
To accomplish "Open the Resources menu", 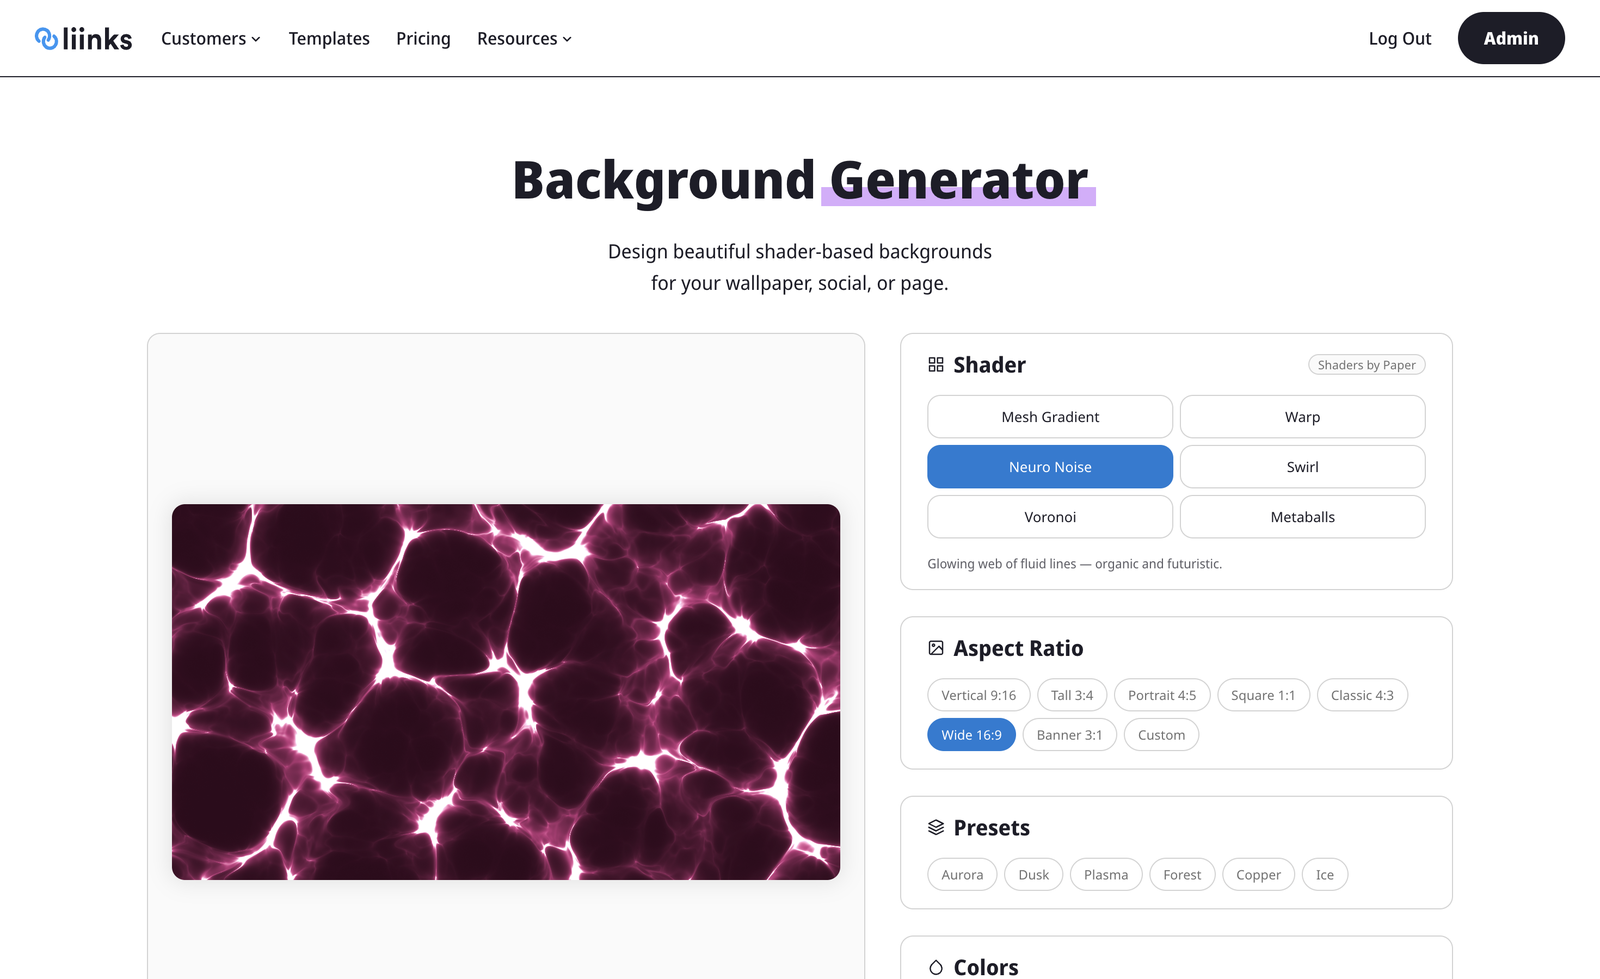I will (x=524, y=38).
